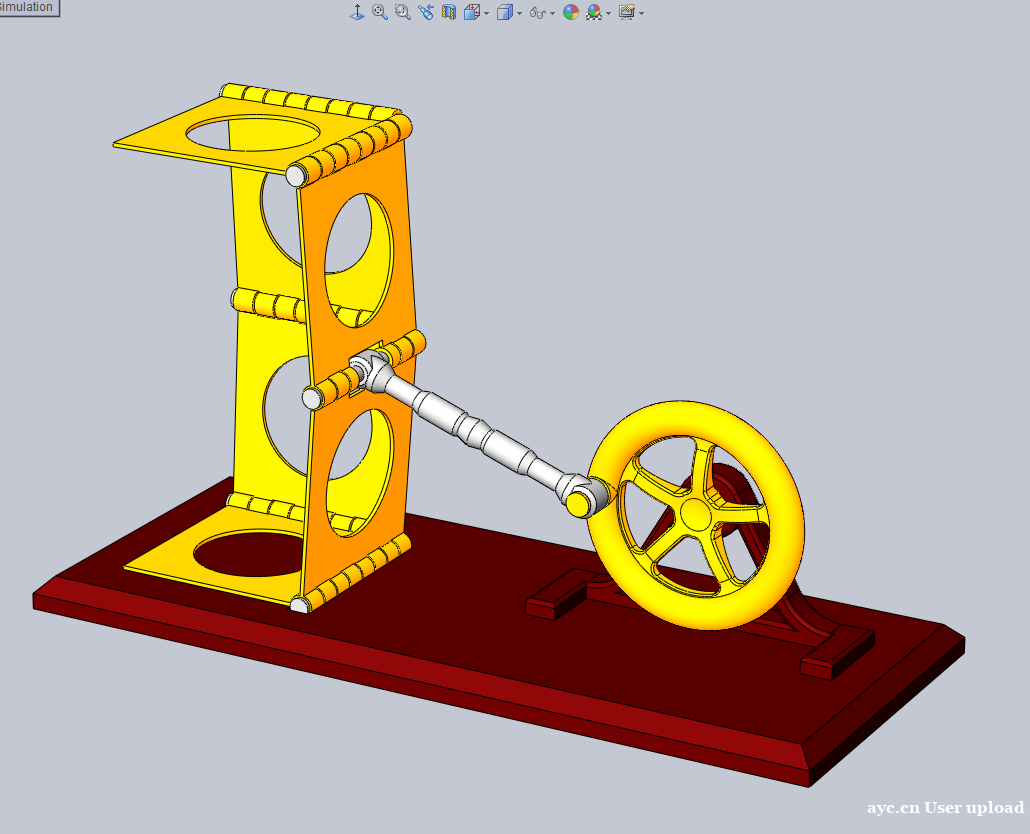Click the Apply Scene icon
Viewport: 1030px width, 834px height.
pyautogui.click(x=594, y=12)
